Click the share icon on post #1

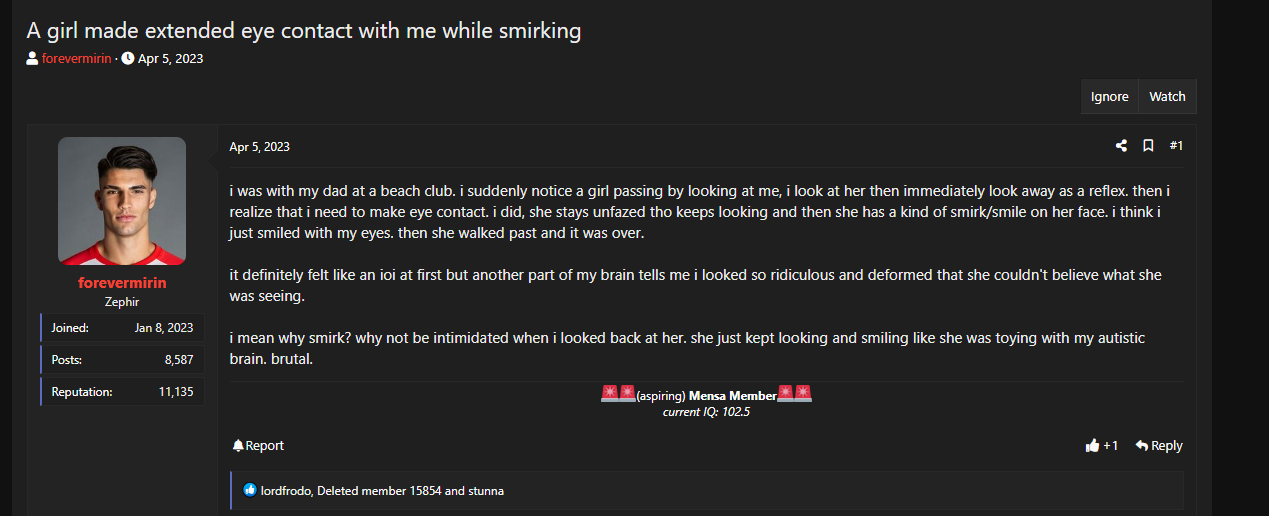1121,146
